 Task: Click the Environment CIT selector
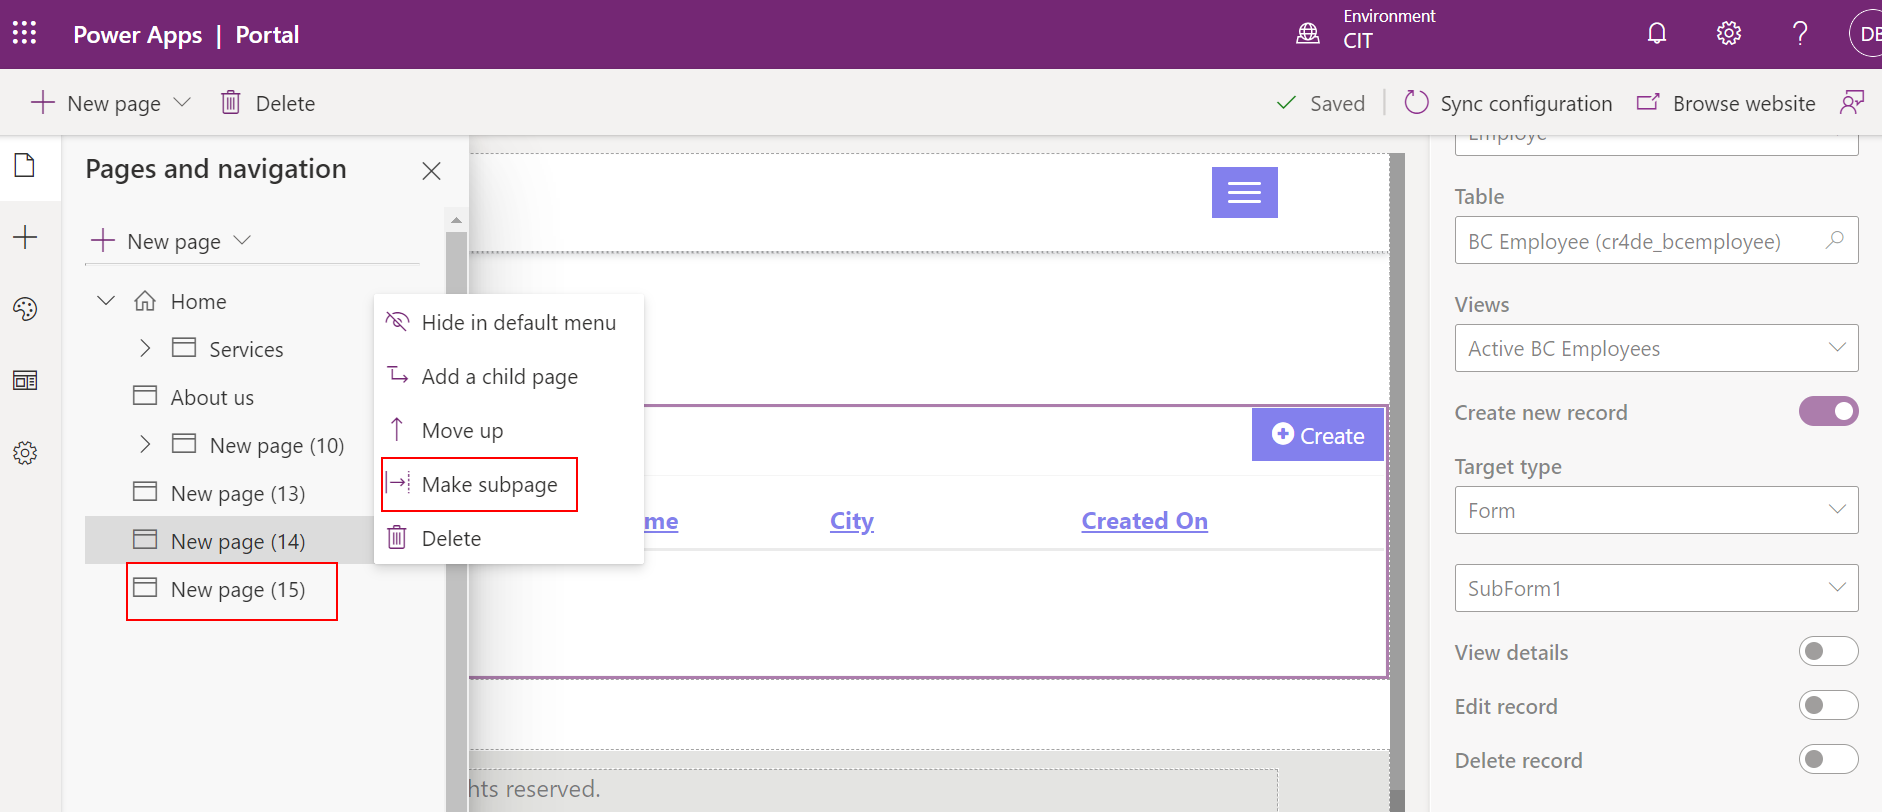[1366, 29]
